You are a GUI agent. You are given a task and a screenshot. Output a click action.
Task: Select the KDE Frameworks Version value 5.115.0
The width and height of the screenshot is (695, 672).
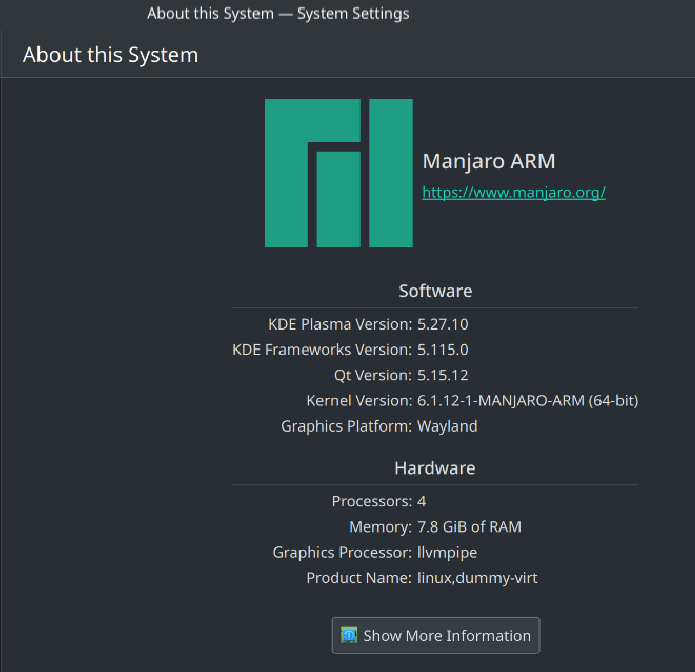(442, 349)
